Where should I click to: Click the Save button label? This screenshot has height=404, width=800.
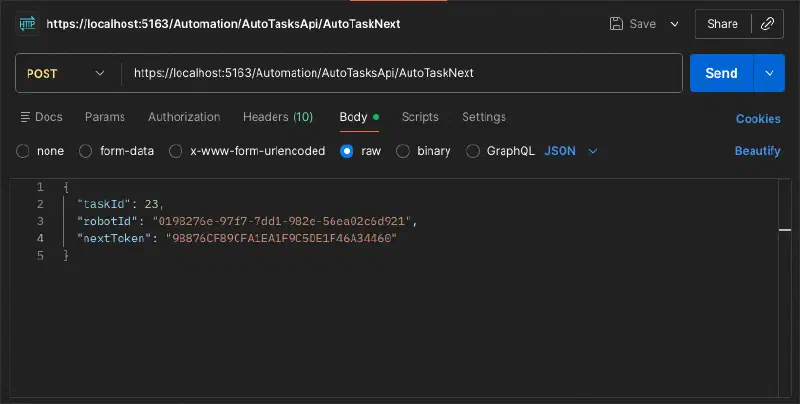pos(642,24)
